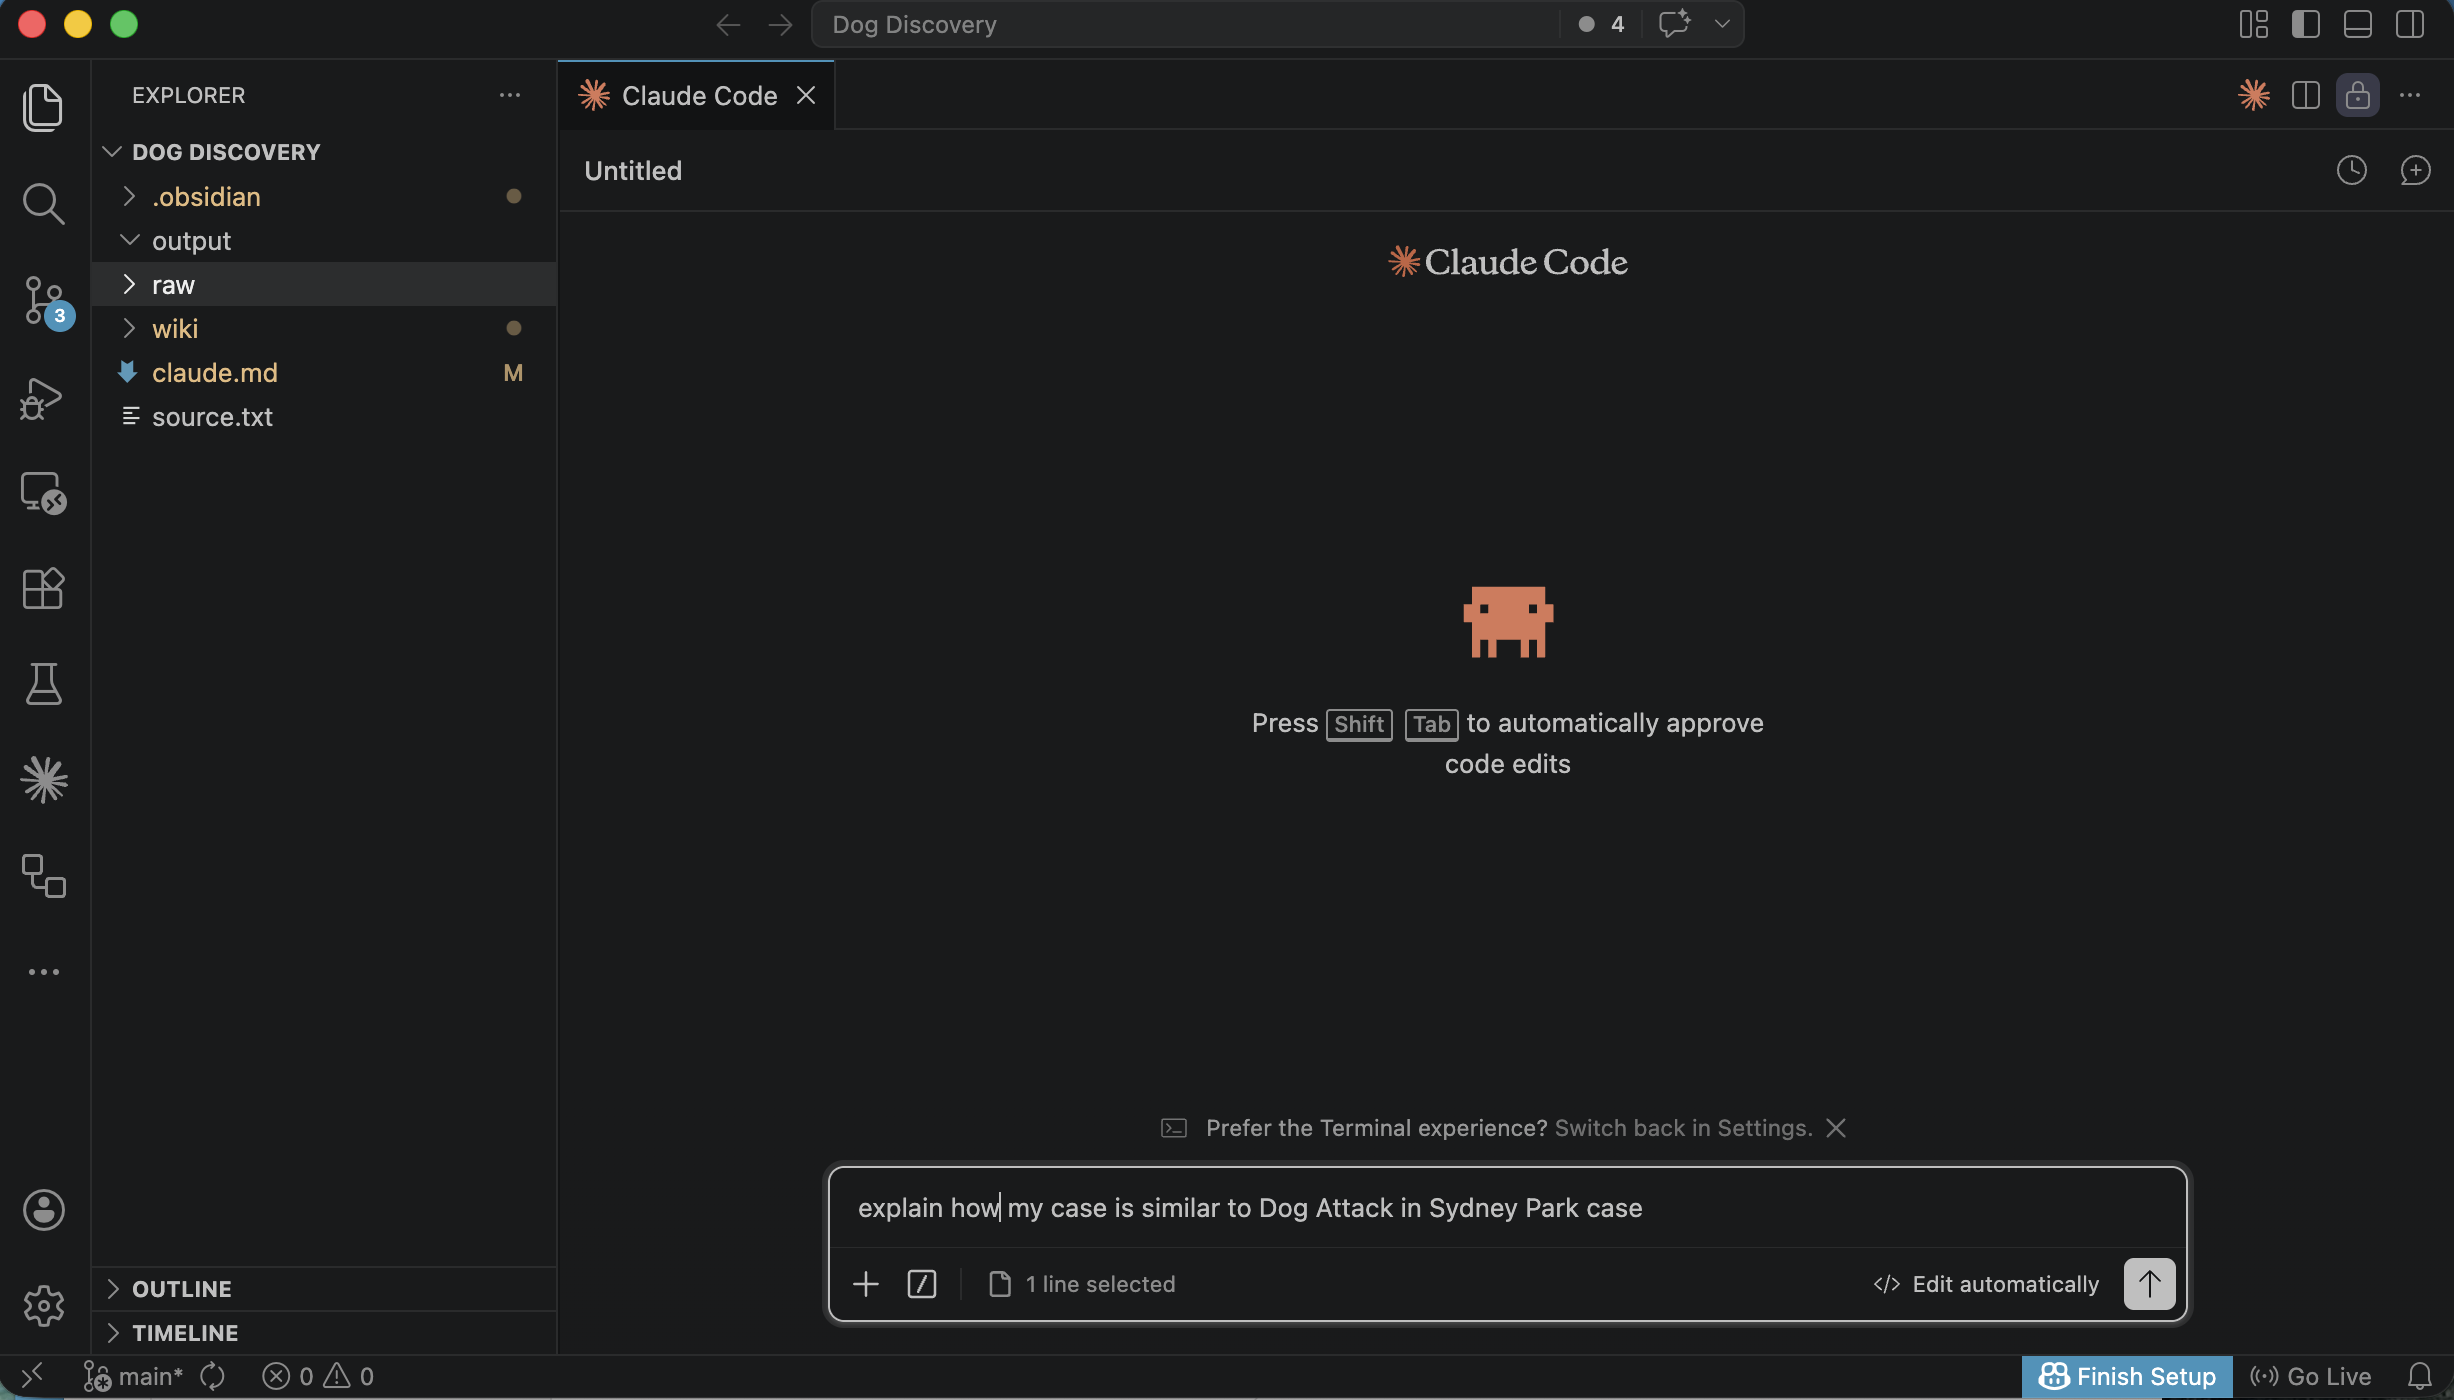Open the source.txt file
The height and width of the screenshot is (1400, 2454).
tap(324, 416)
